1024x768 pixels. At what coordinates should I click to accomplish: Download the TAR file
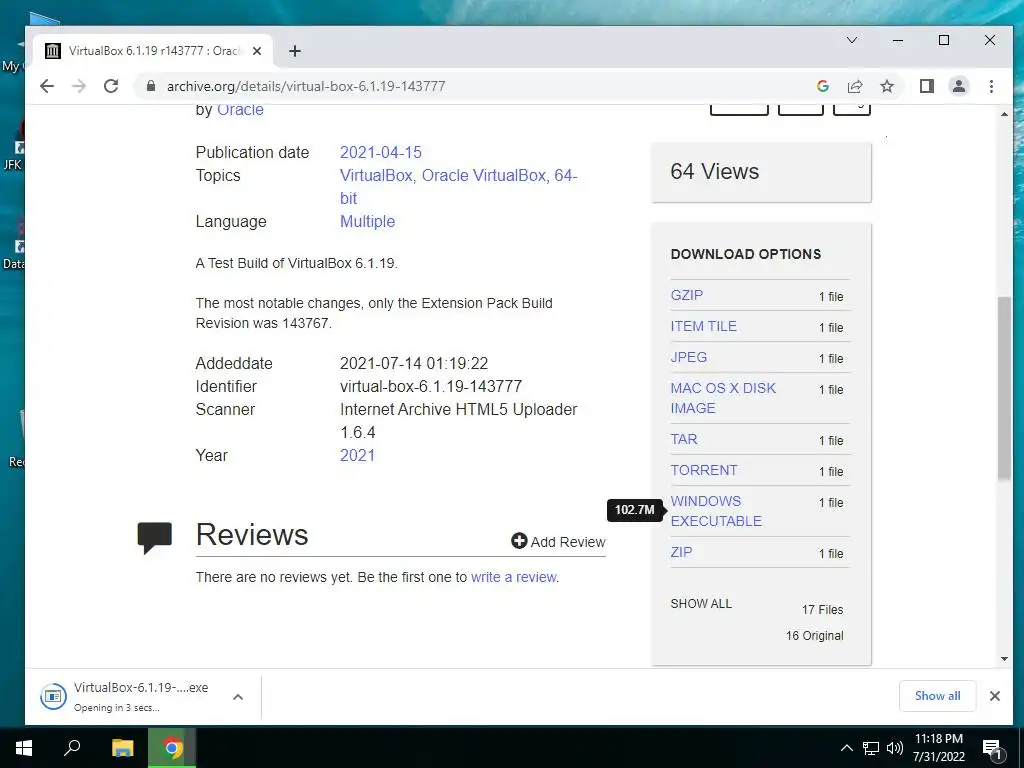(684, 439)
